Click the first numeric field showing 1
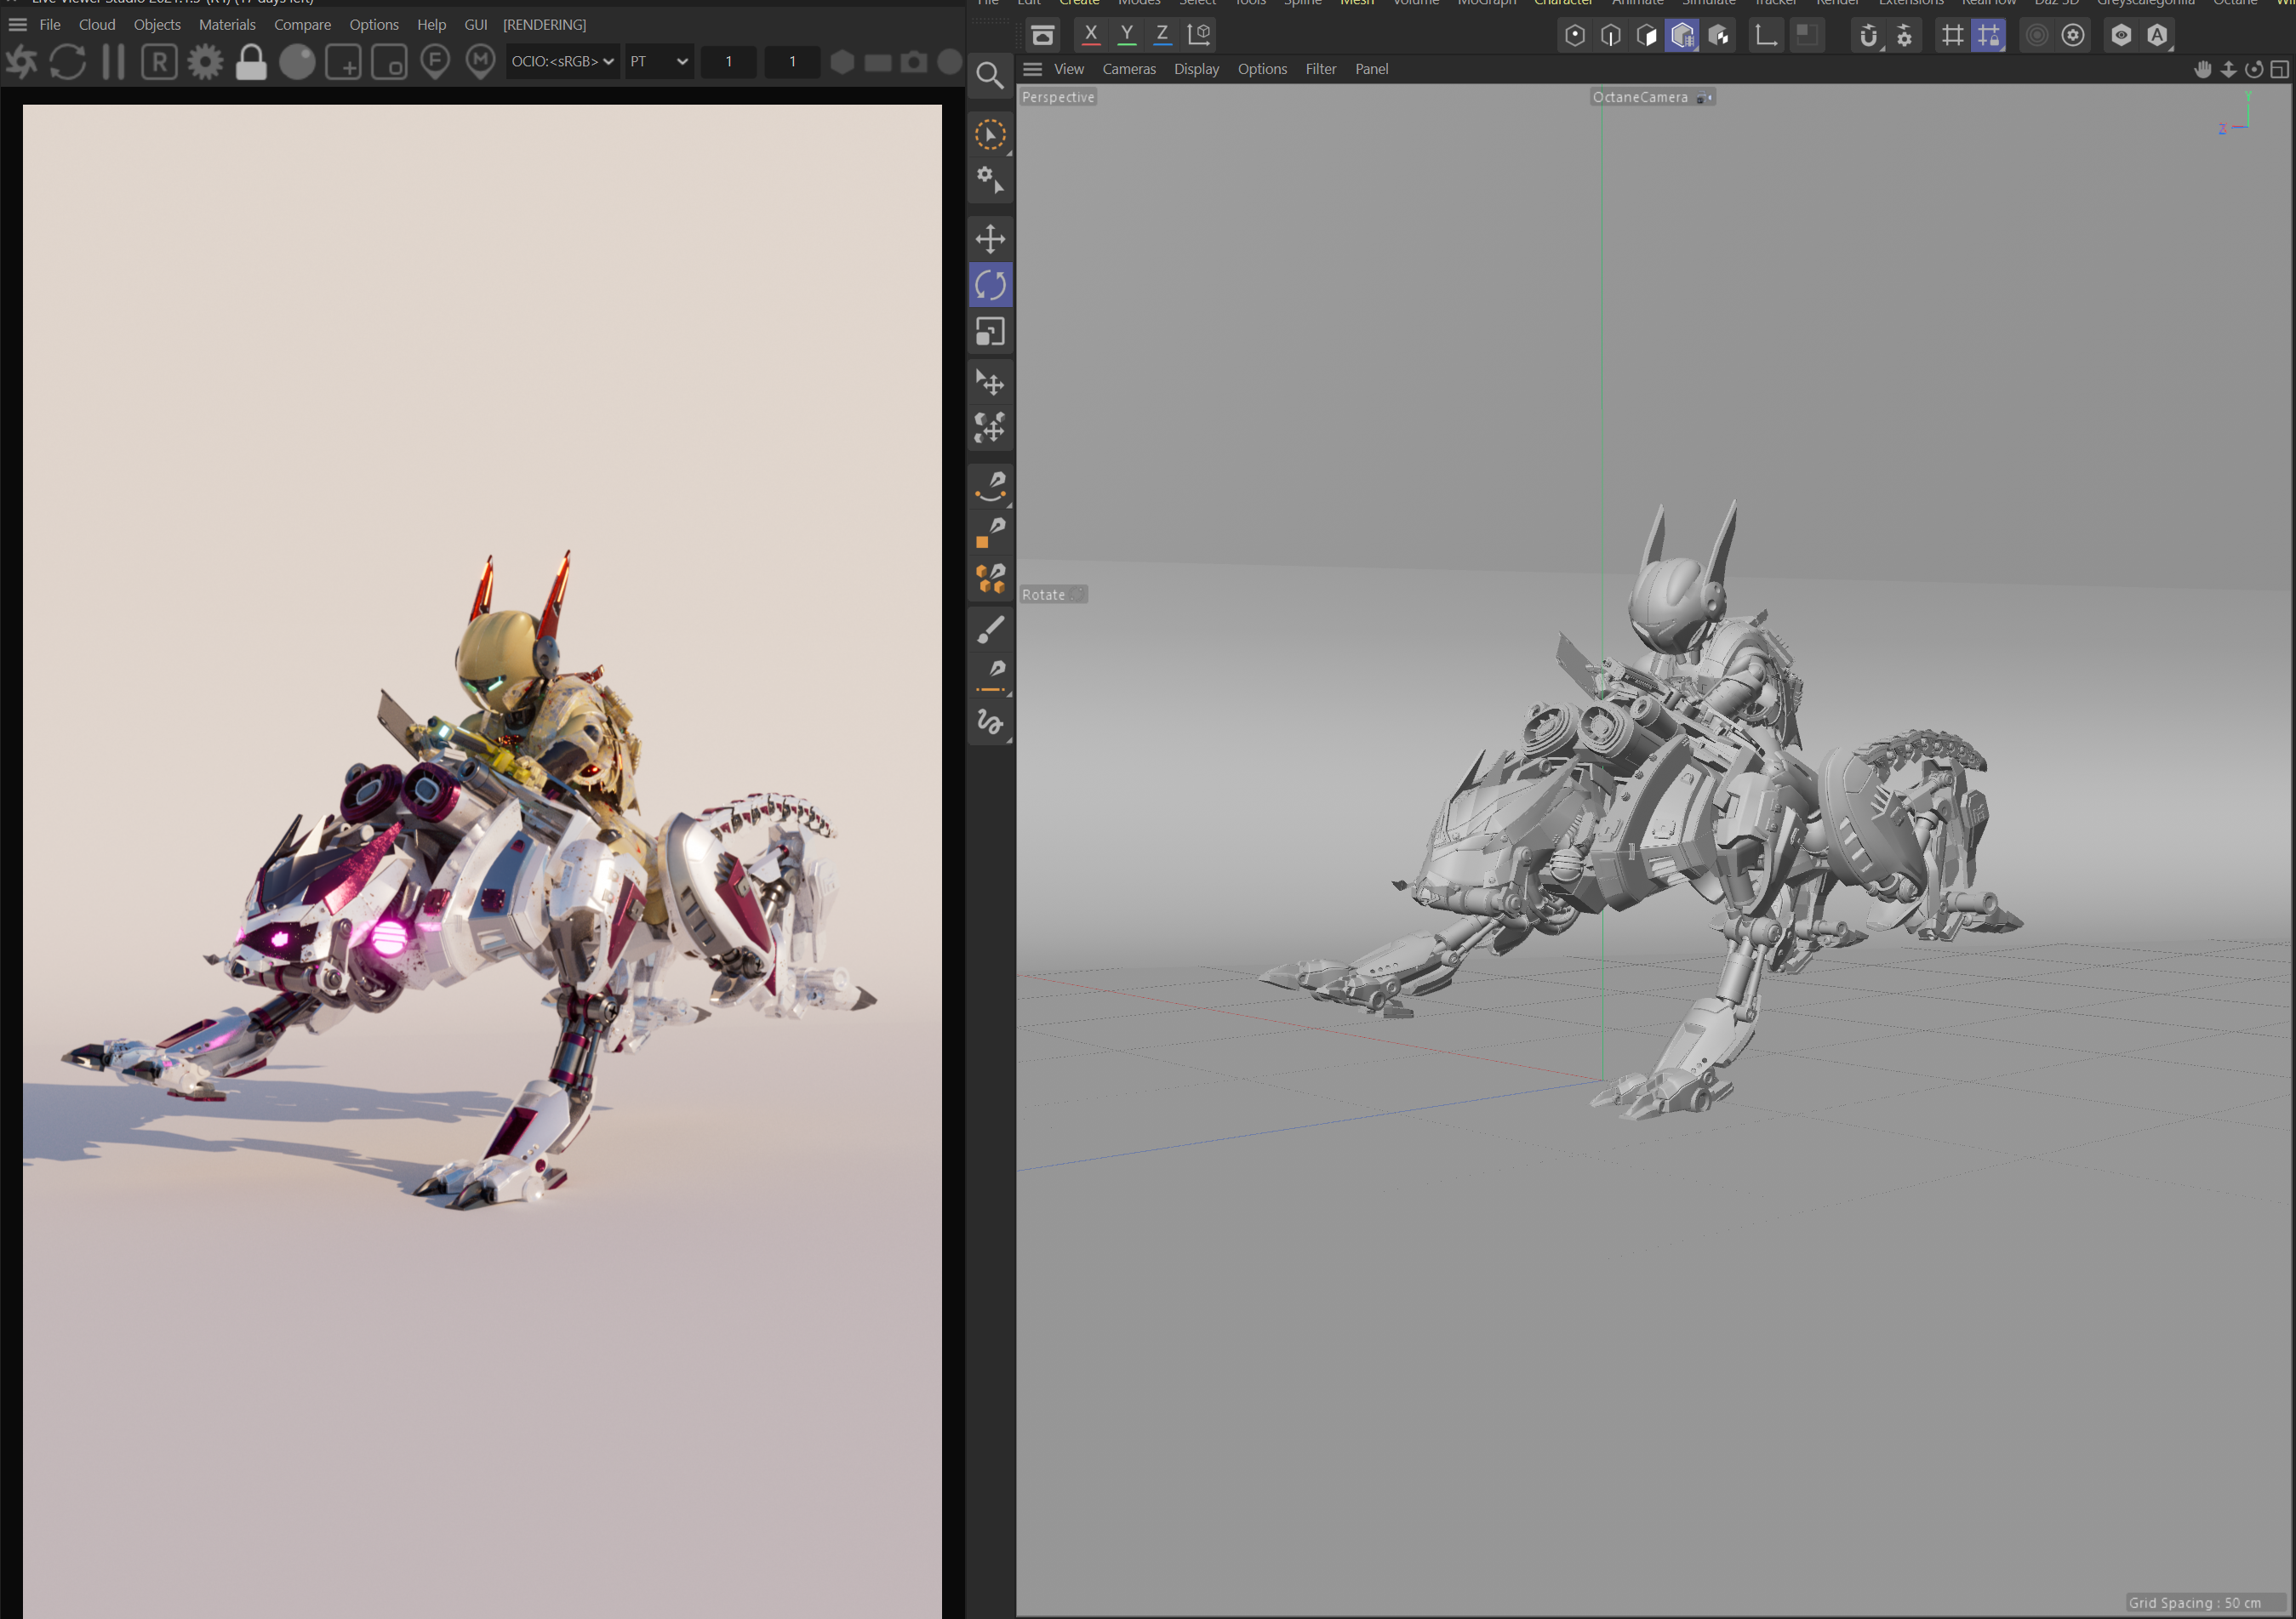 [729, 62]
